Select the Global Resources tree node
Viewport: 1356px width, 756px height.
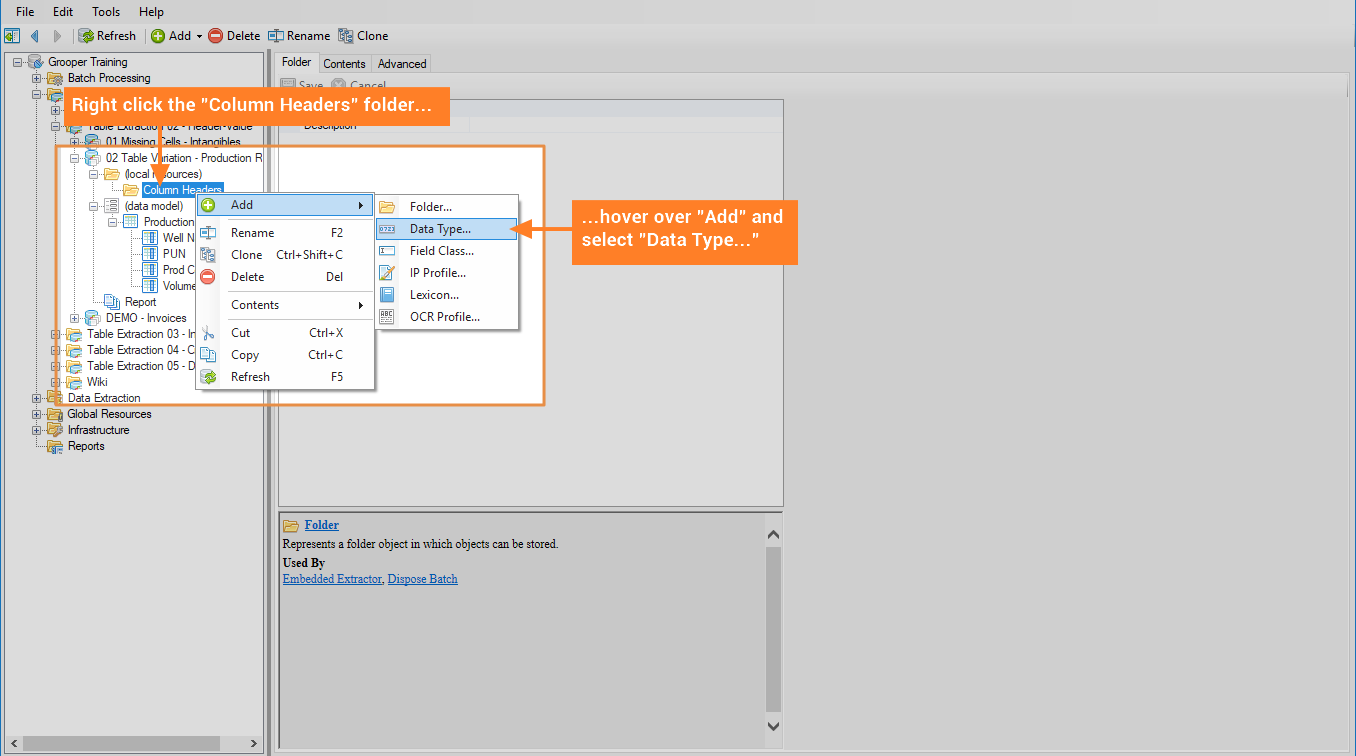tap(110, 414)
